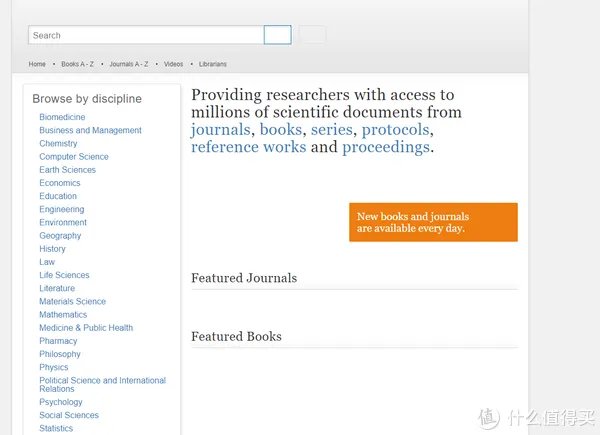Browse Materials Science discipline
600x435 pixels.
click(72, 301)
